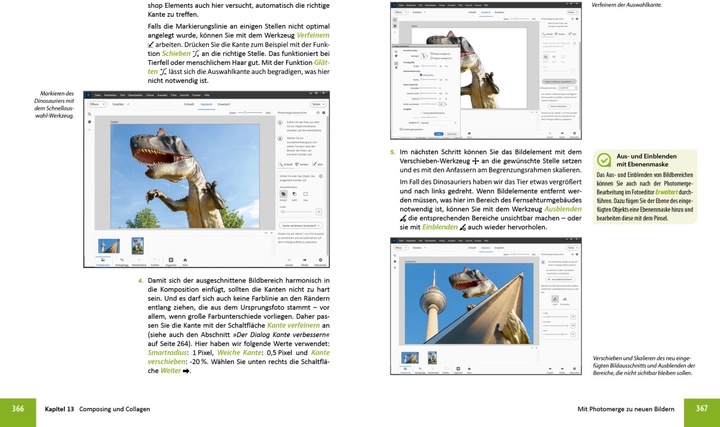The width and height of the screenshot is (720, 427).
Task: Select TV tower thumbnail in dinosaur sky screenshot's photo bin
Action: [x=109, y=246]
